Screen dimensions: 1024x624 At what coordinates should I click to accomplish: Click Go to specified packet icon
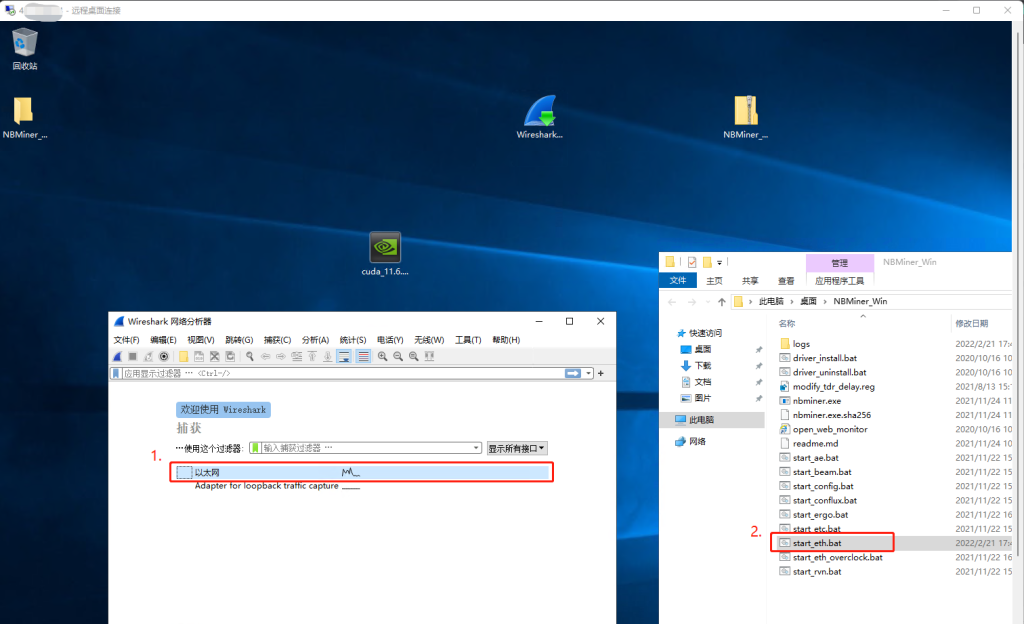296,356
